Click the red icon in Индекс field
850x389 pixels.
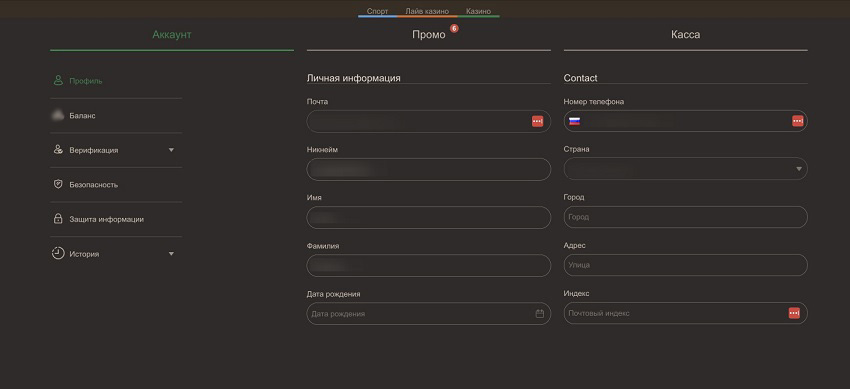(x=794, y=313)
